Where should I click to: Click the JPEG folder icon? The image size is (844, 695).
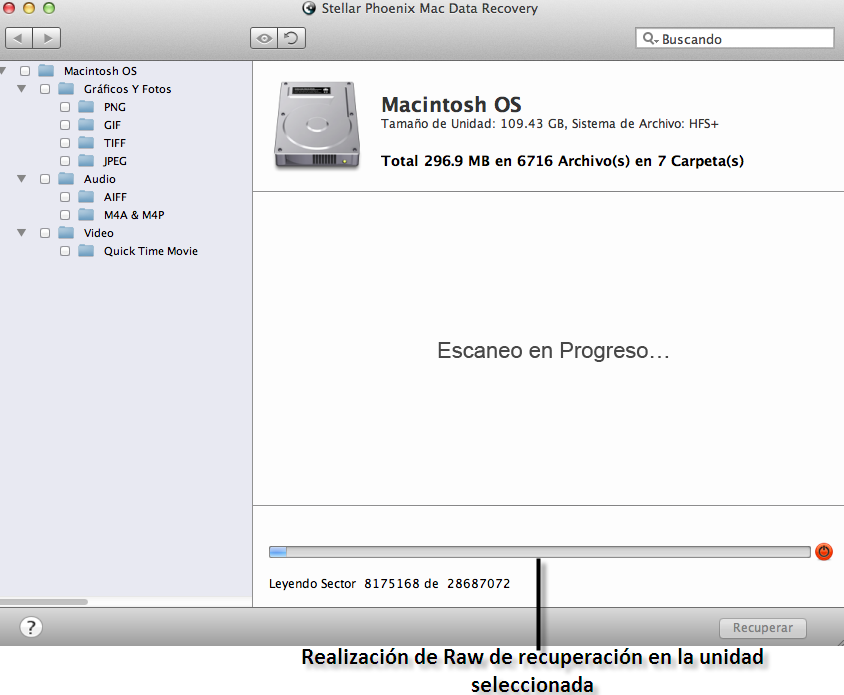(86, 160)
